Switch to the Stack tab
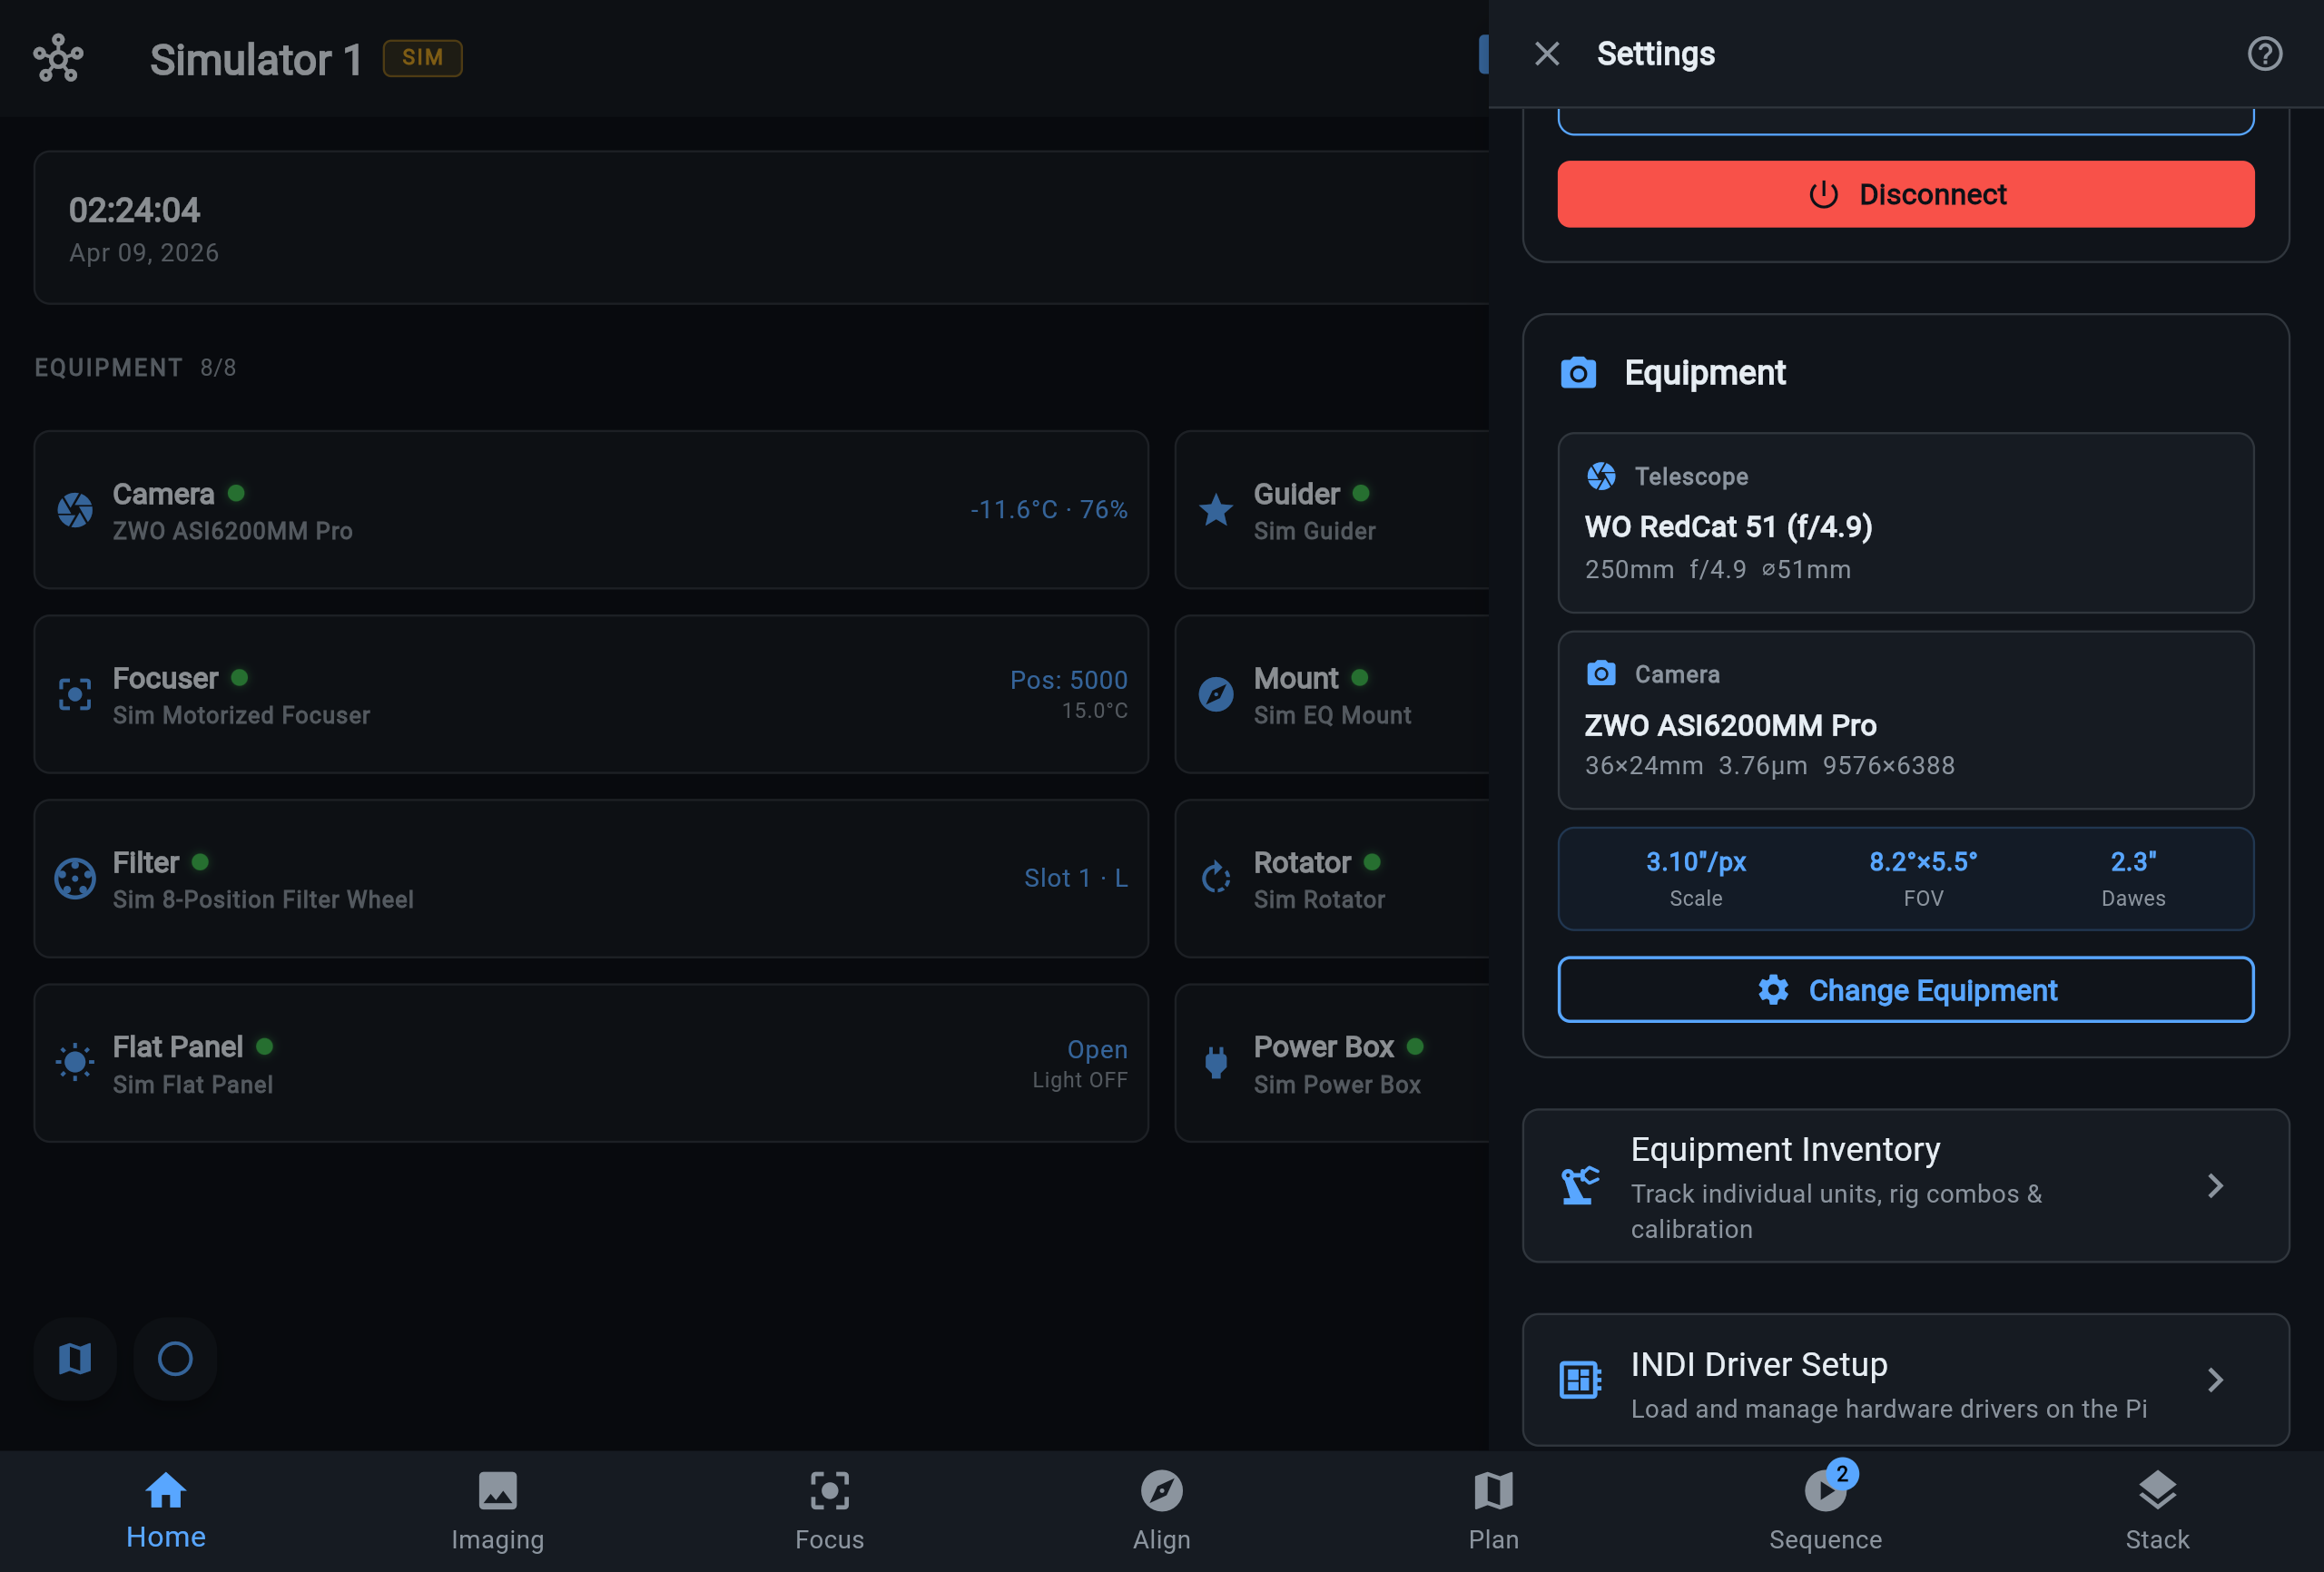Screen dimensions: 2324x1572 [x=2158, y=1511]
